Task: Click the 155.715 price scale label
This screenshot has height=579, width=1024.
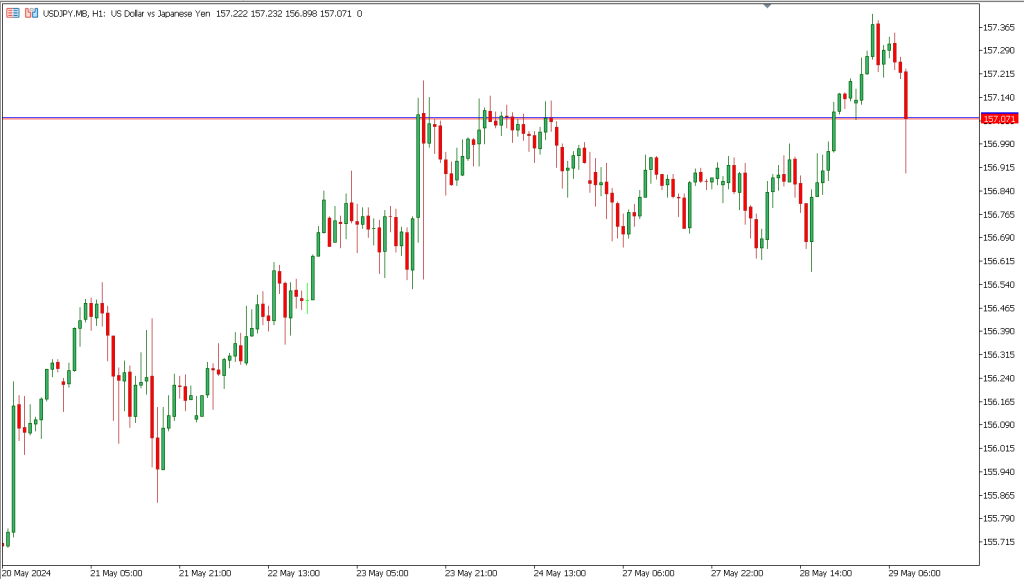Action: pyautogui.click(x=999, y=542)
